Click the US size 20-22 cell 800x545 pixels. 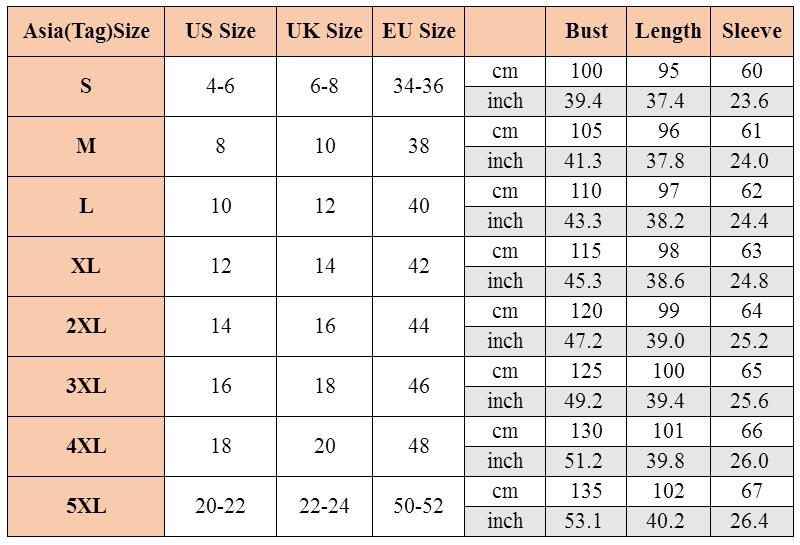click(221, 506)
